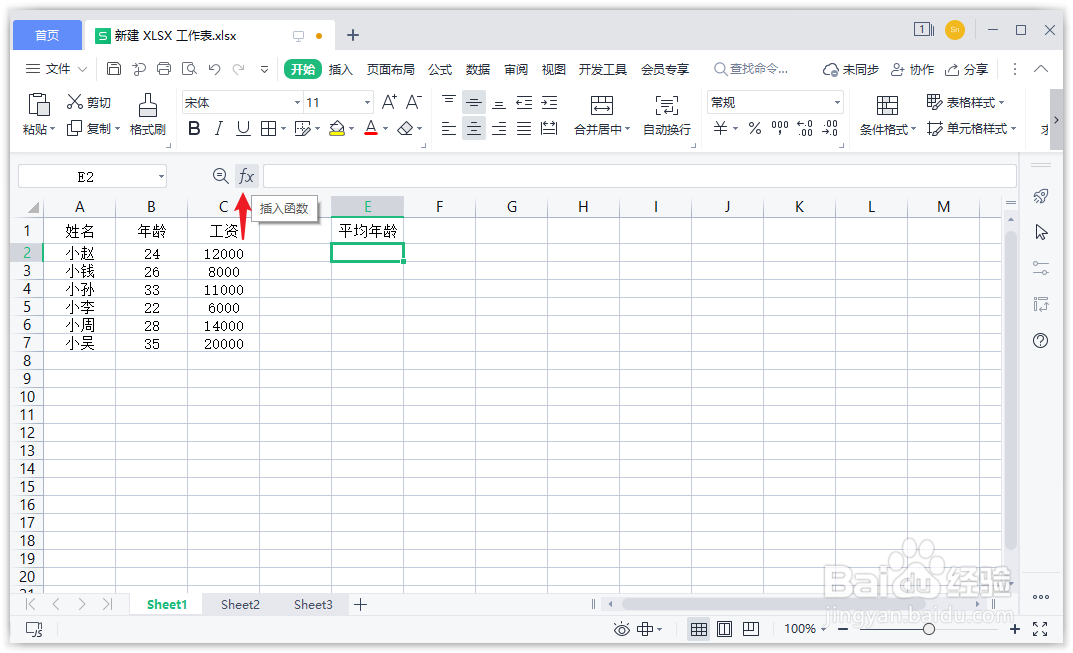Toggle bold formatting
This screenshot has width=1073, height=653.
coord(194,128)
